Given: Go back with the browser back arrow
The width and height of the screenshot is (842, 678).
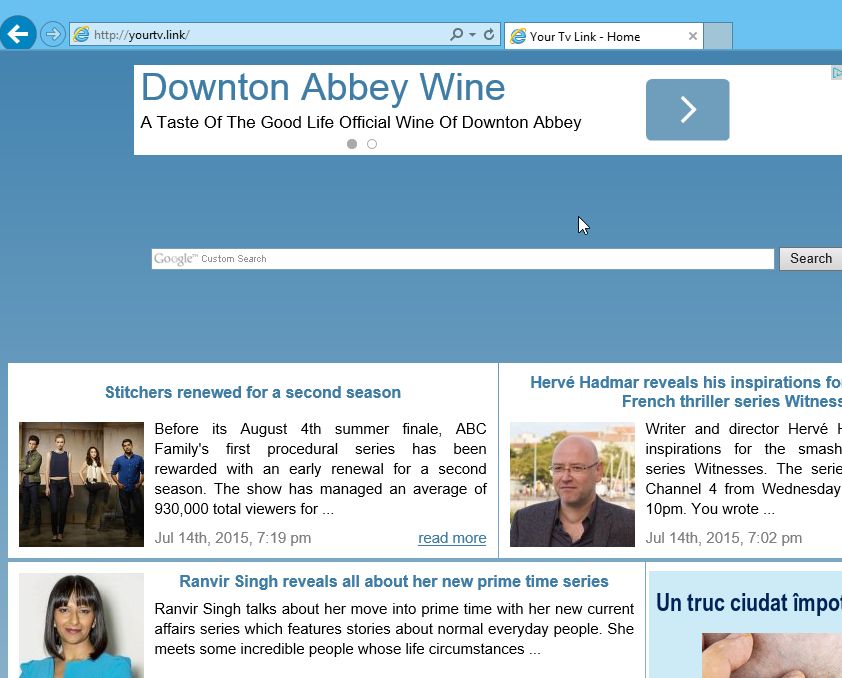Looking at the screenshot, I should coord(18,34).
